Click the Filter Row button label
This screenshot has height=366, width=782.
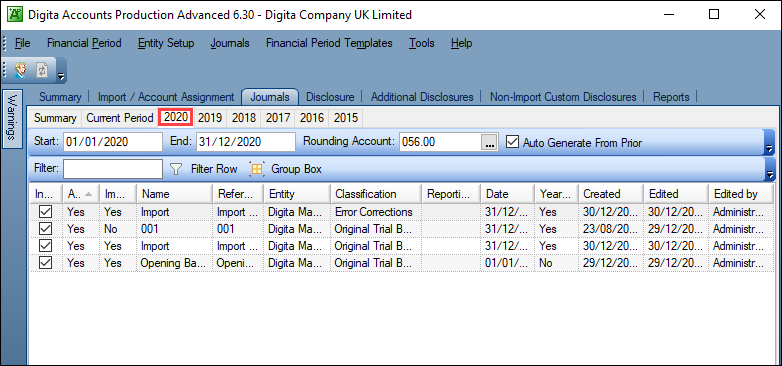[x=214, y=169]
